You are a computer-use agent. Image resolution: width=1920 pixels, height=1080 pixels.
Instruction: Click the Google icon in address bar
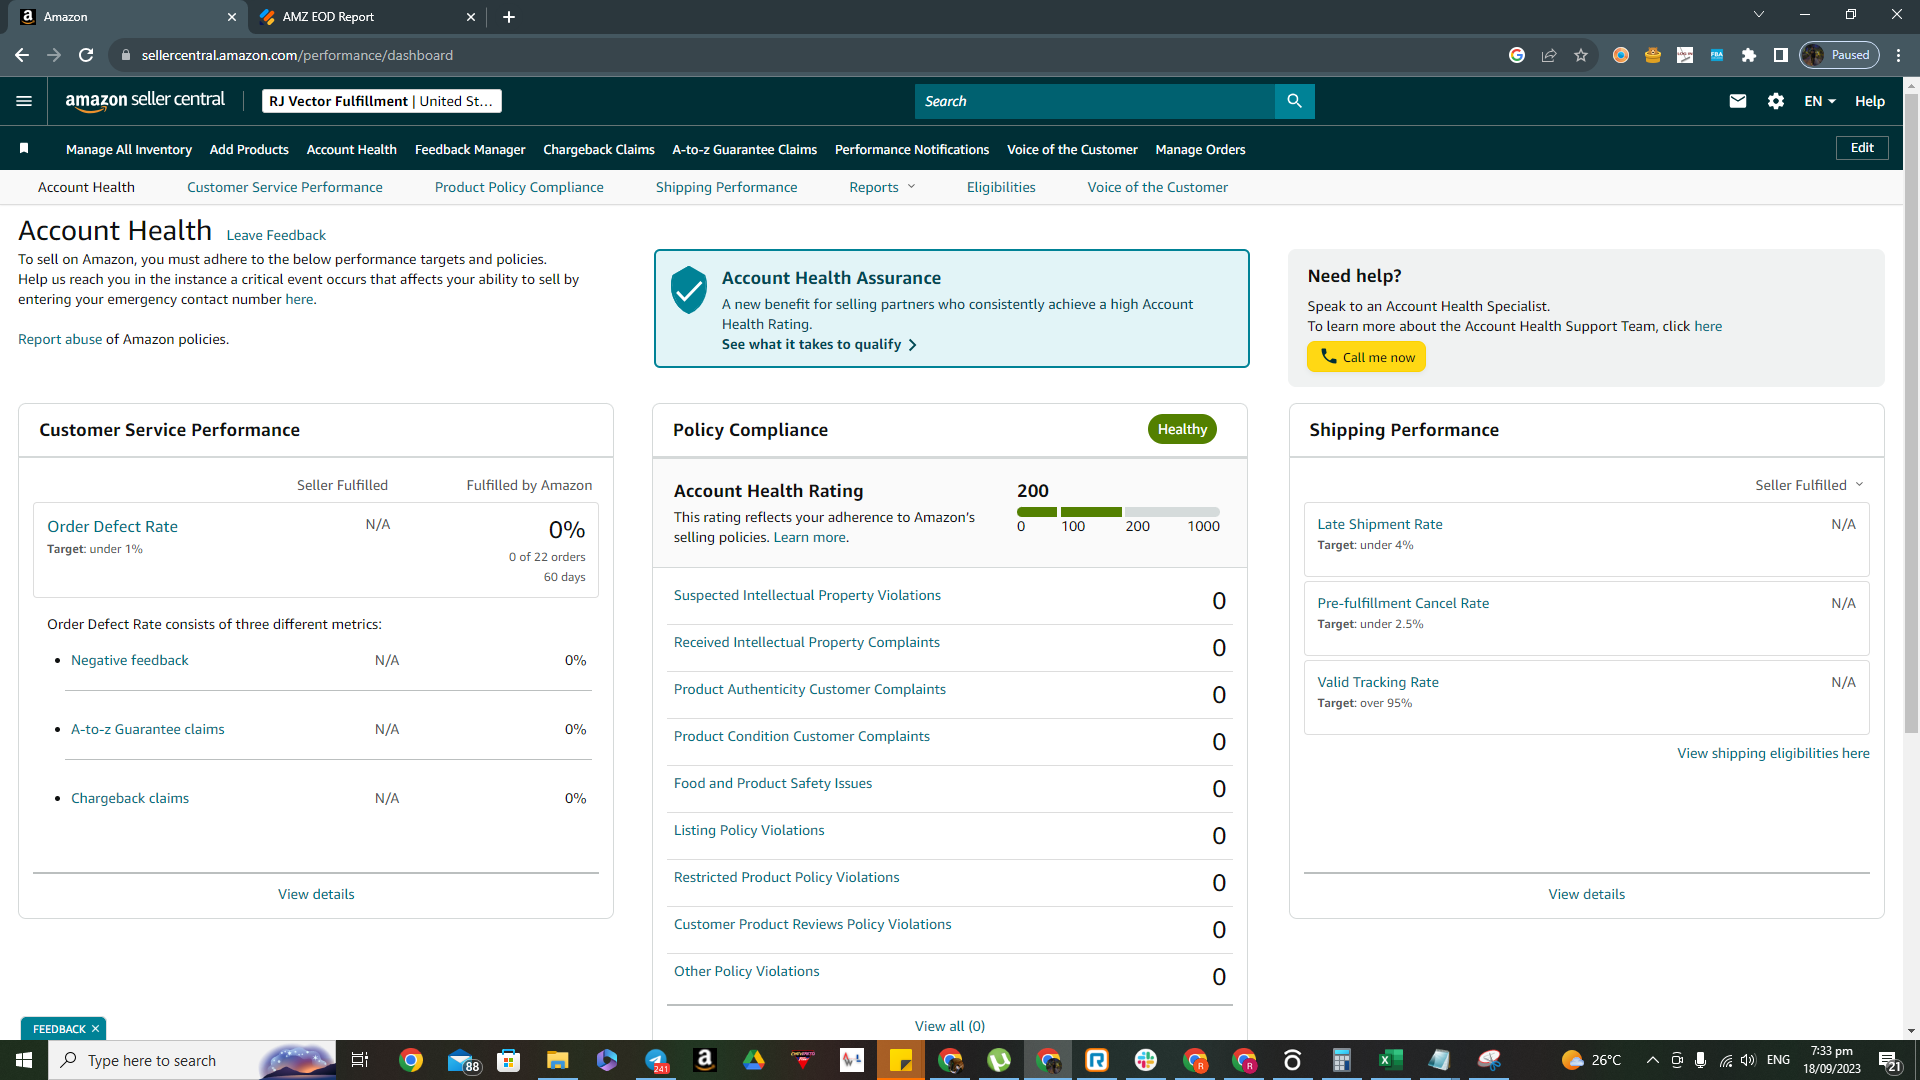(1517, 55)
